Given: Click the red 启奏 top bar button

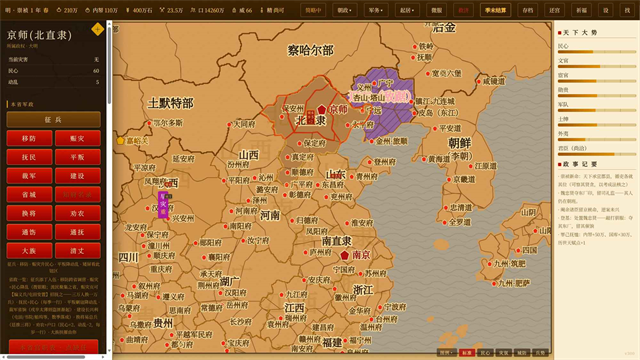Looking at the screenshot, I should pos(463,10).
